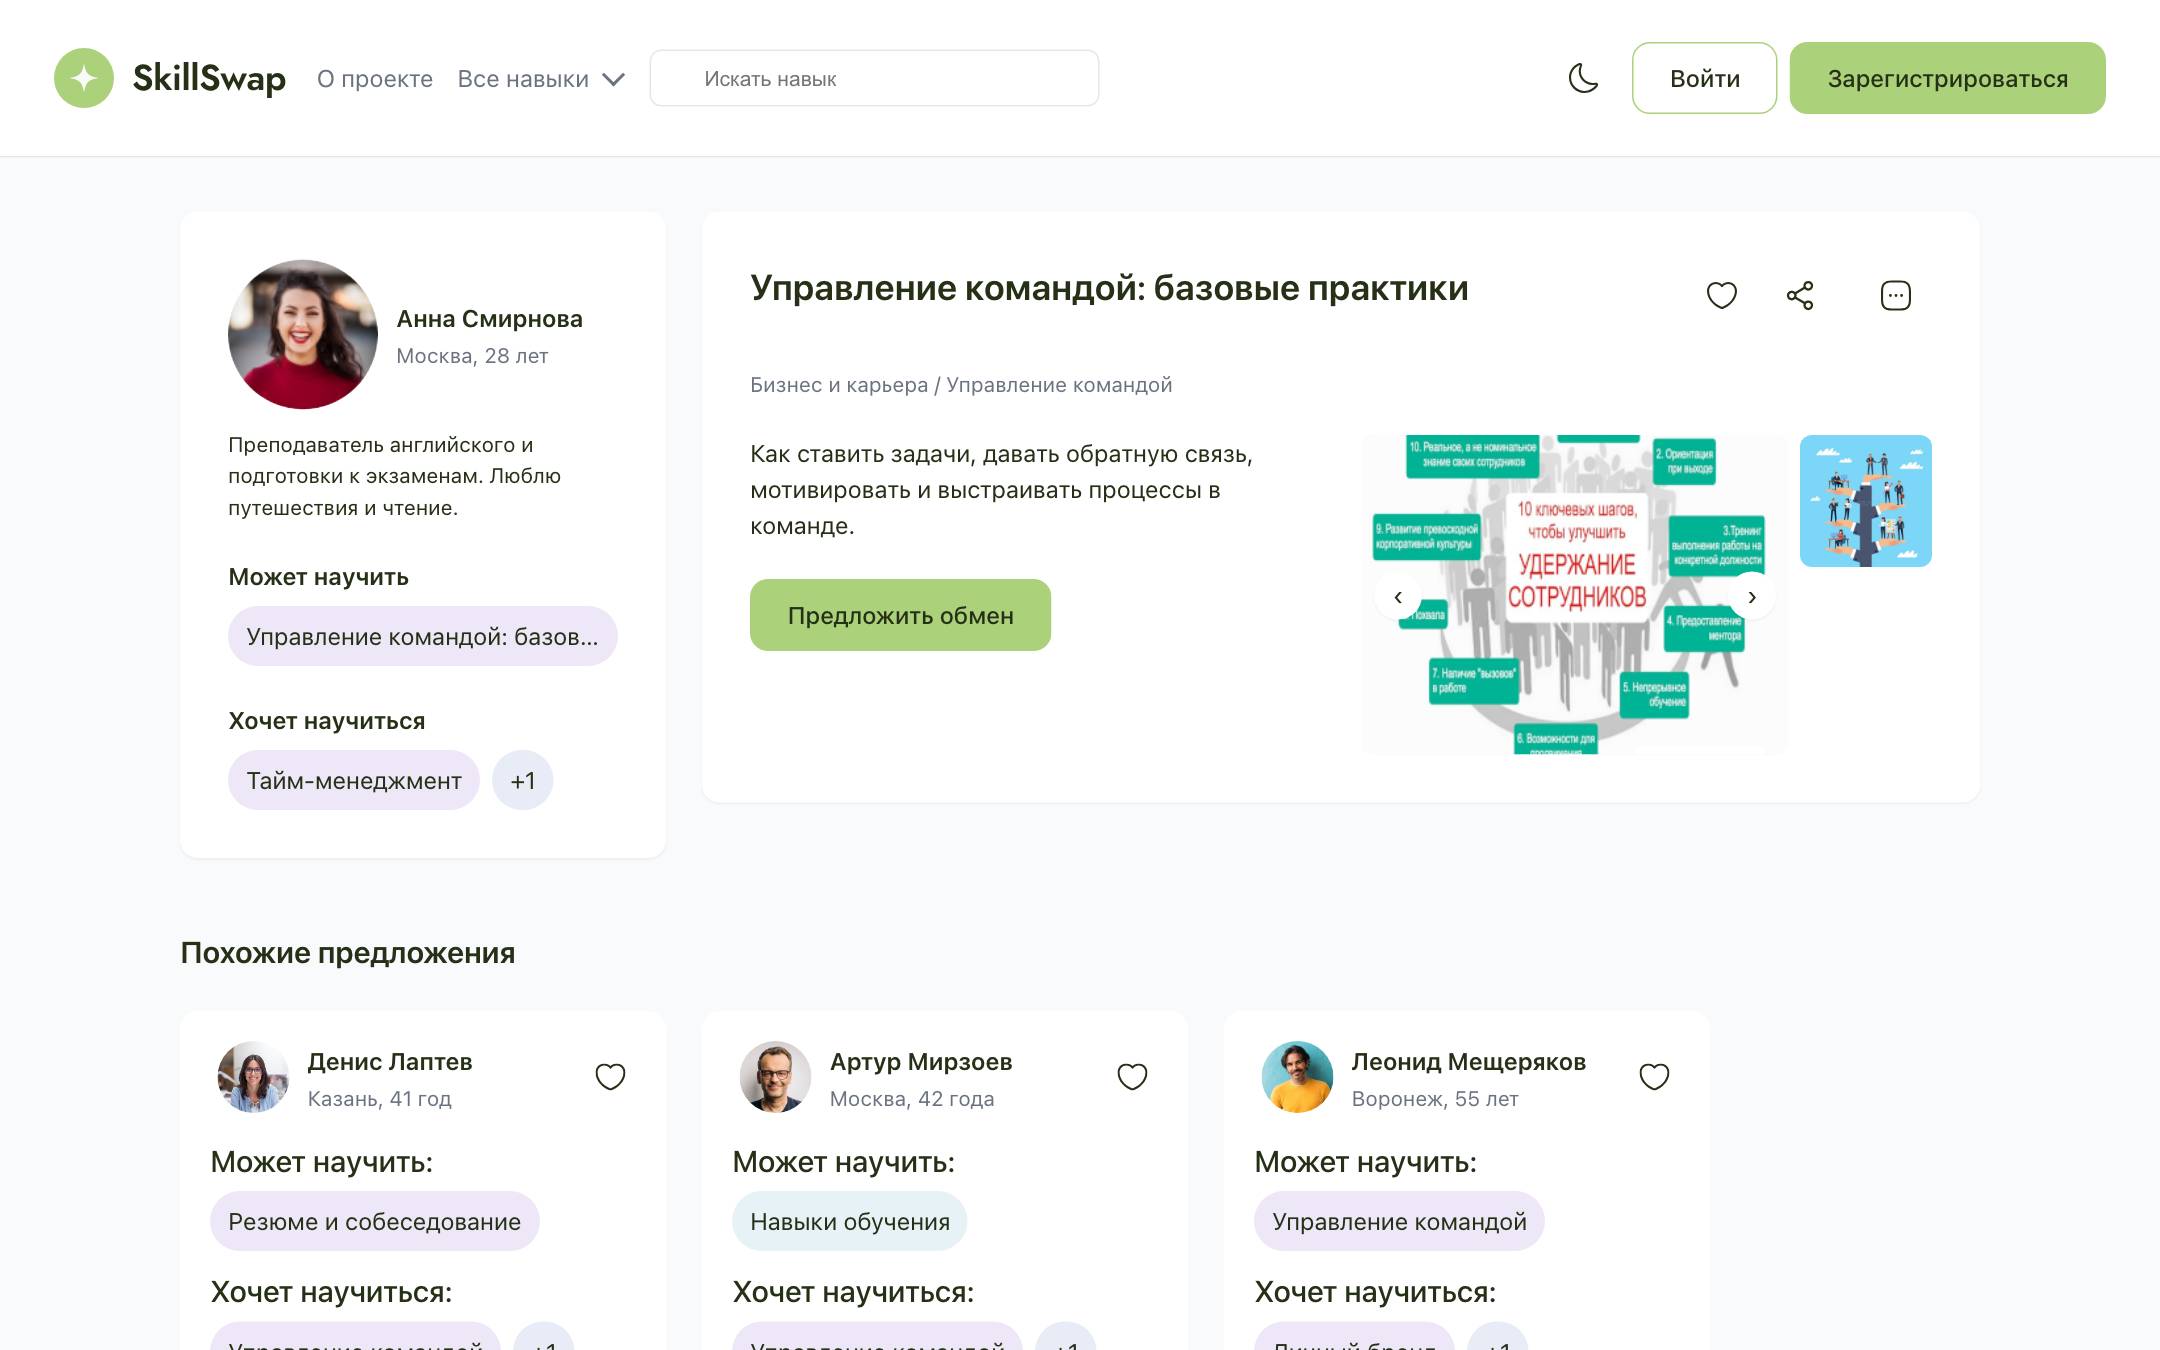Viewport: 2160px width, 1350px height.
Task: Toggle dark mode with the moon icon
Action: [1583, 78]
